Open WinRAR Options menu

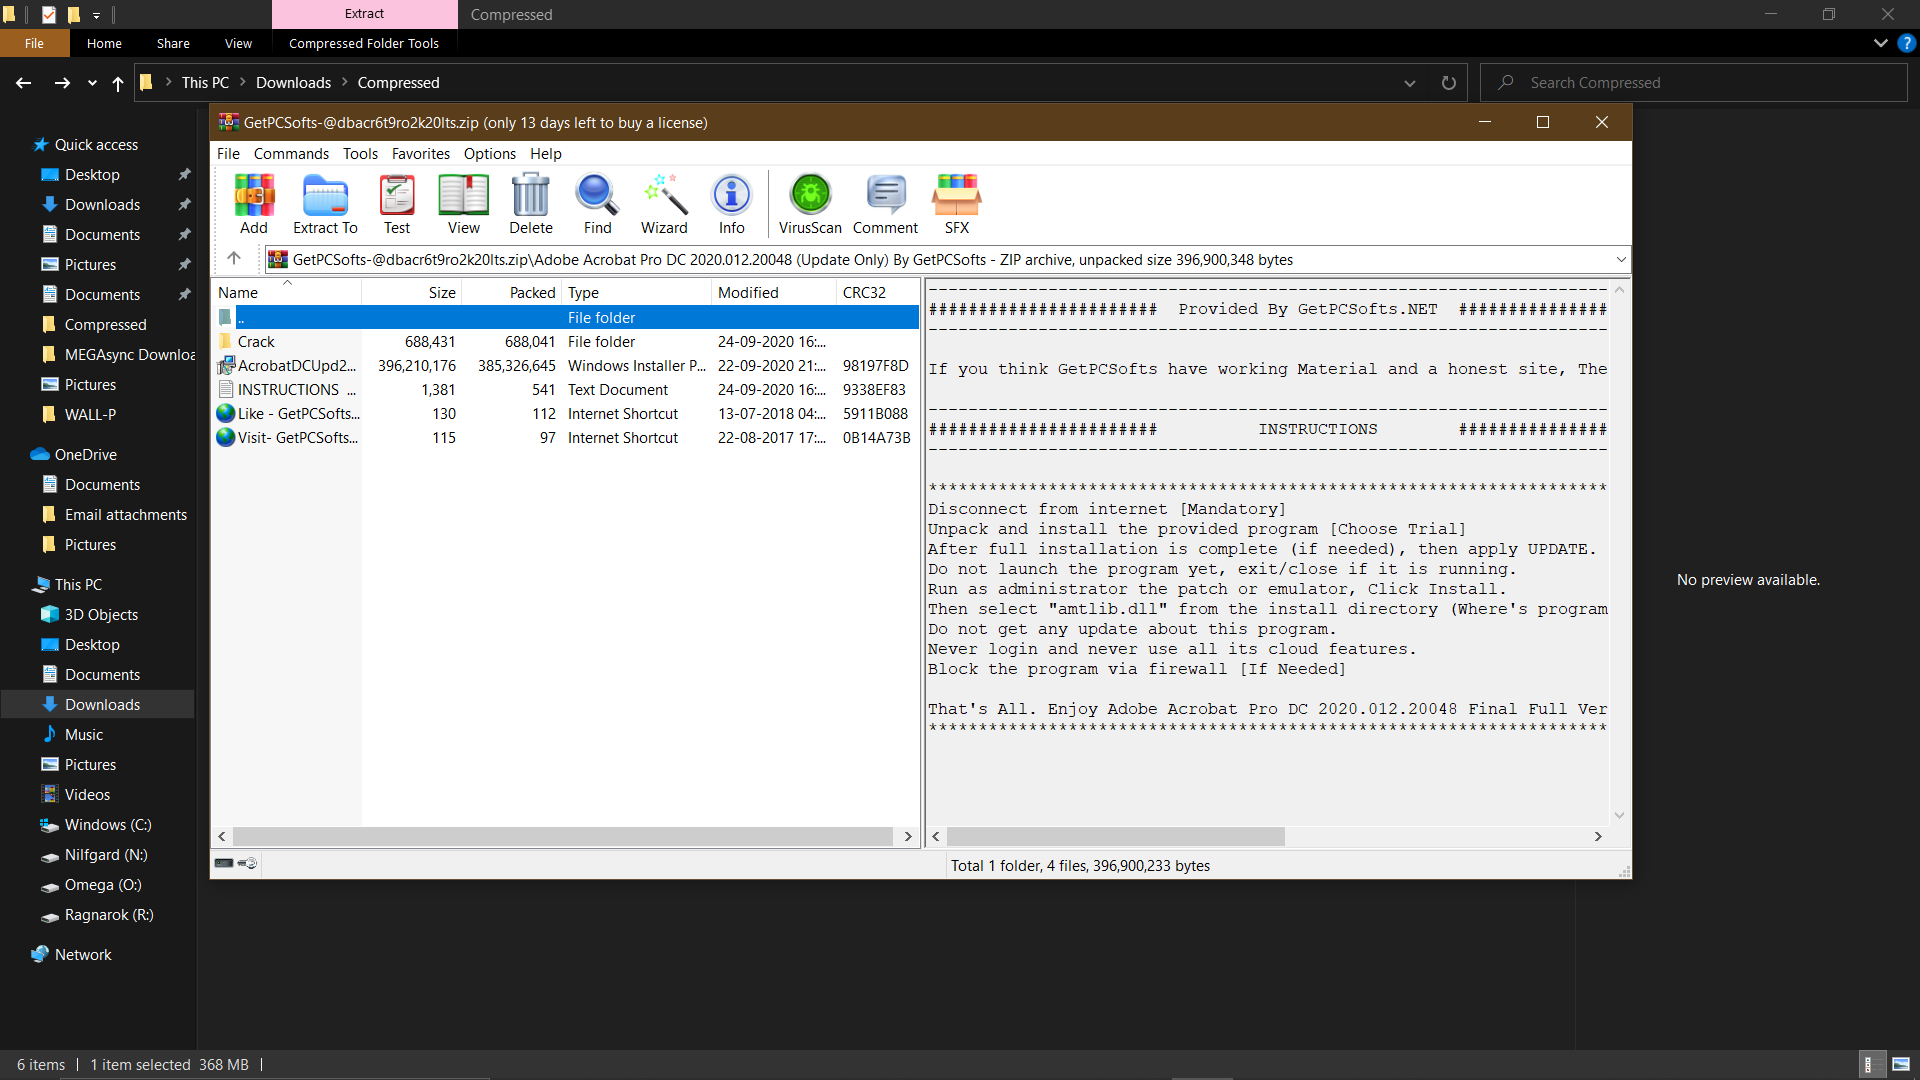490,153
